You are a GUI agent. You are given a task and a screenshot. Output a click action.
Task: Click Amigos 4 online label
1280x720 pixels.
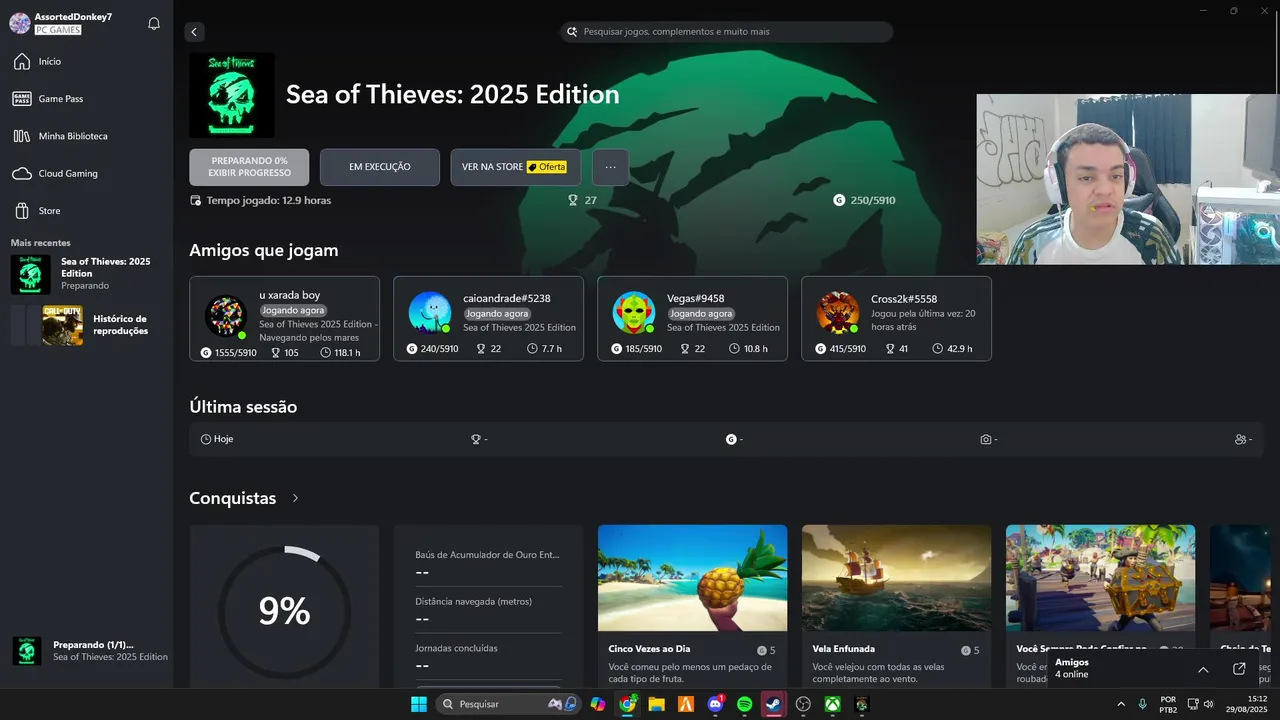[x=1072, y=668]
